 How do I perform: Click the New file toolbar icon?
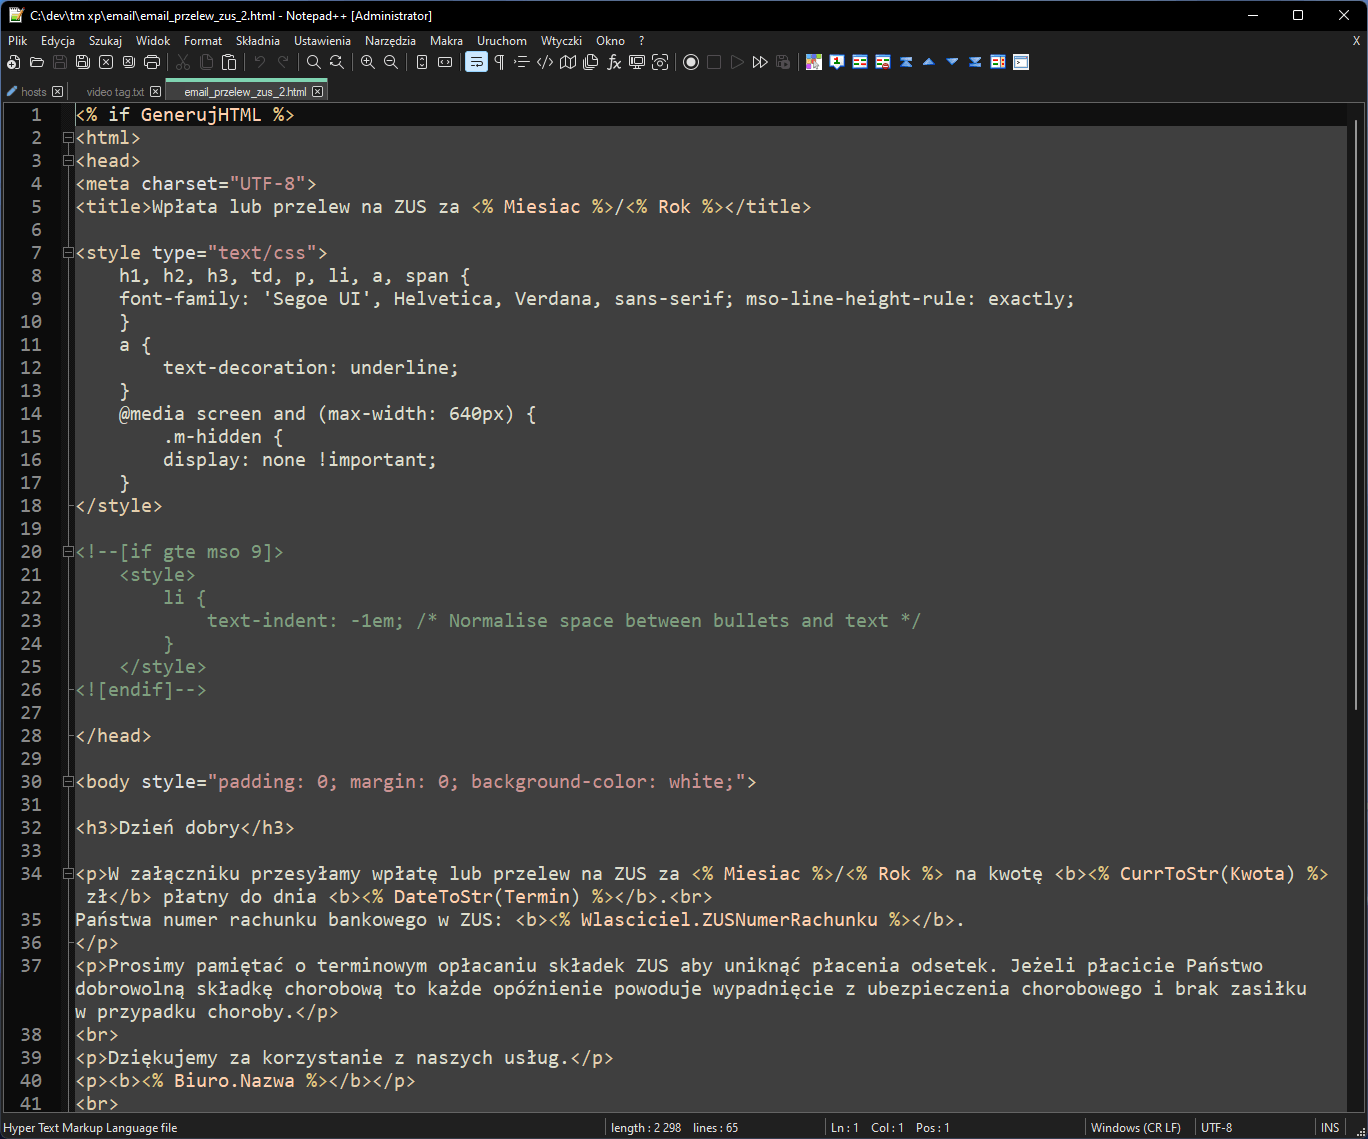tap(13, 62)
